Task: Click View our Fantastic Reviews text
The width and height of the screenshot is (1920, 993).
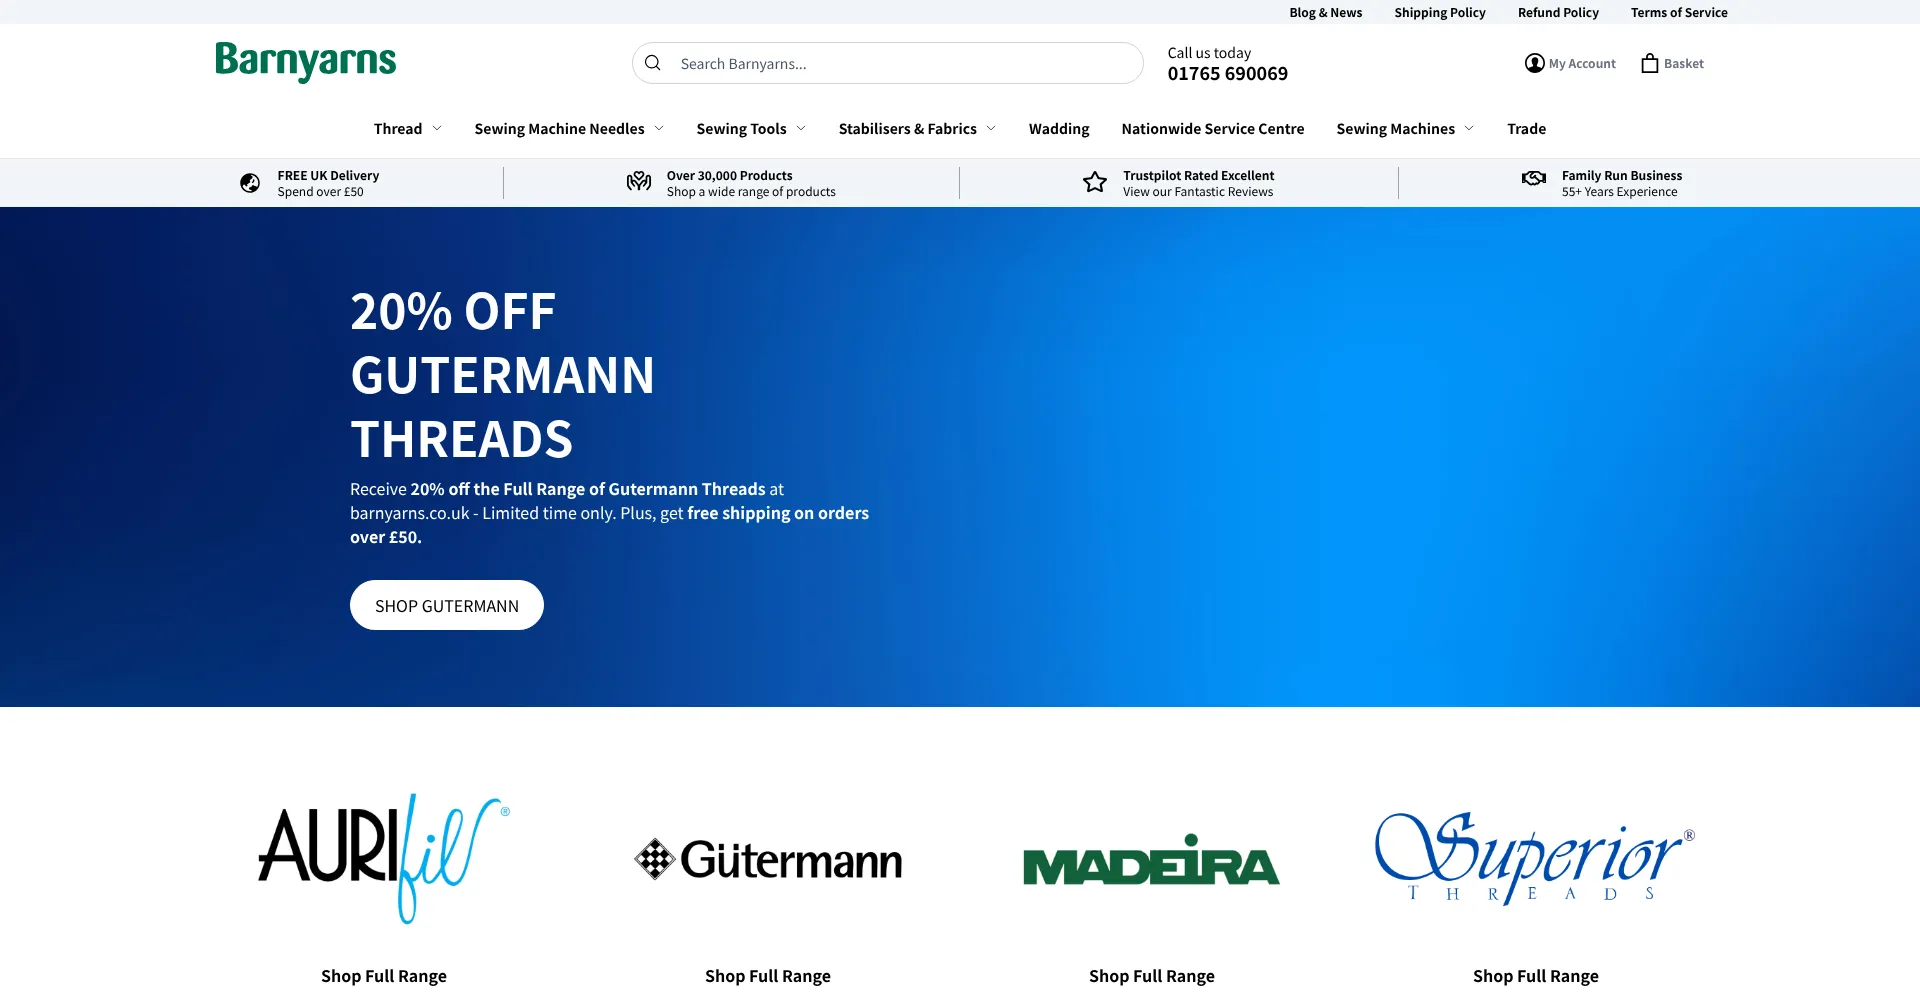Action: (x=1197, y=192)
